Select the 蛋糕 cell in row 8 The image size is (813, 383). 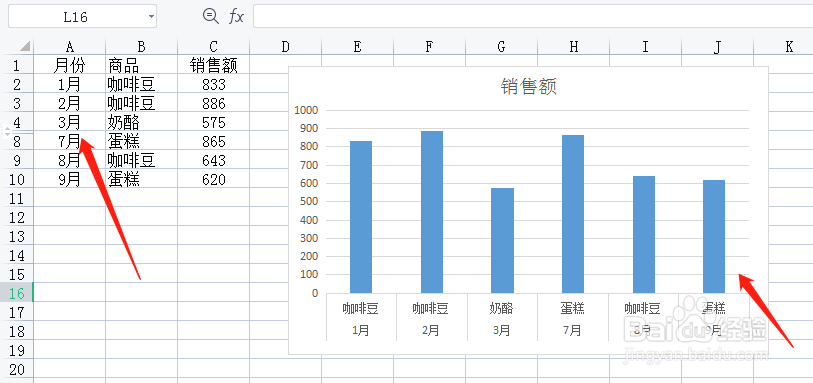tap(142, 141)
